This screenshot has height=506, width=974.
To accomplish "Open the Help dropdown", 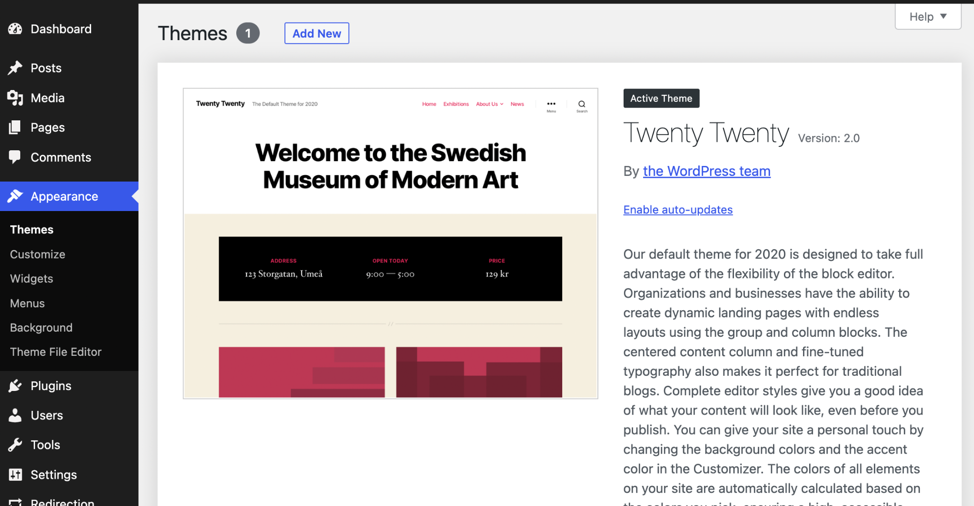I will pos(928,17).
